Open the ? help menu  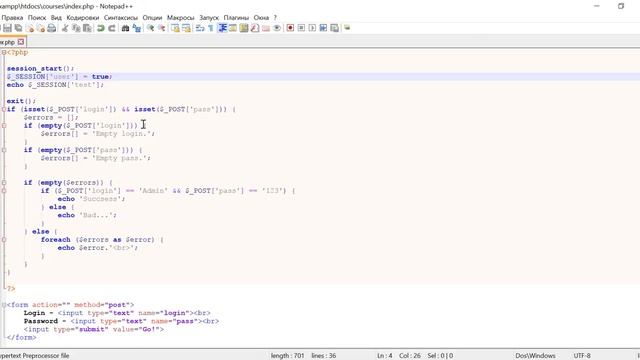[275, 18]
